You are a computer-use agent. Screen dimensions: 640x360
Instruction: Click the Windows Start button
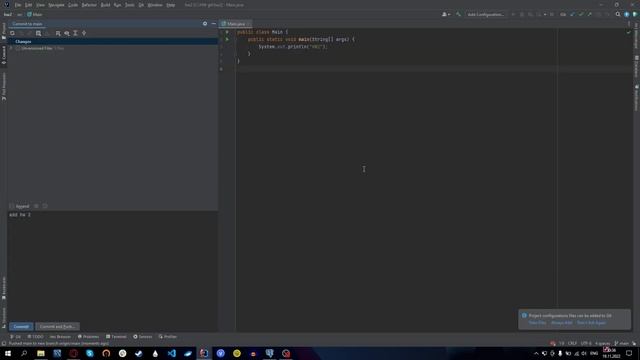point(8,353)
